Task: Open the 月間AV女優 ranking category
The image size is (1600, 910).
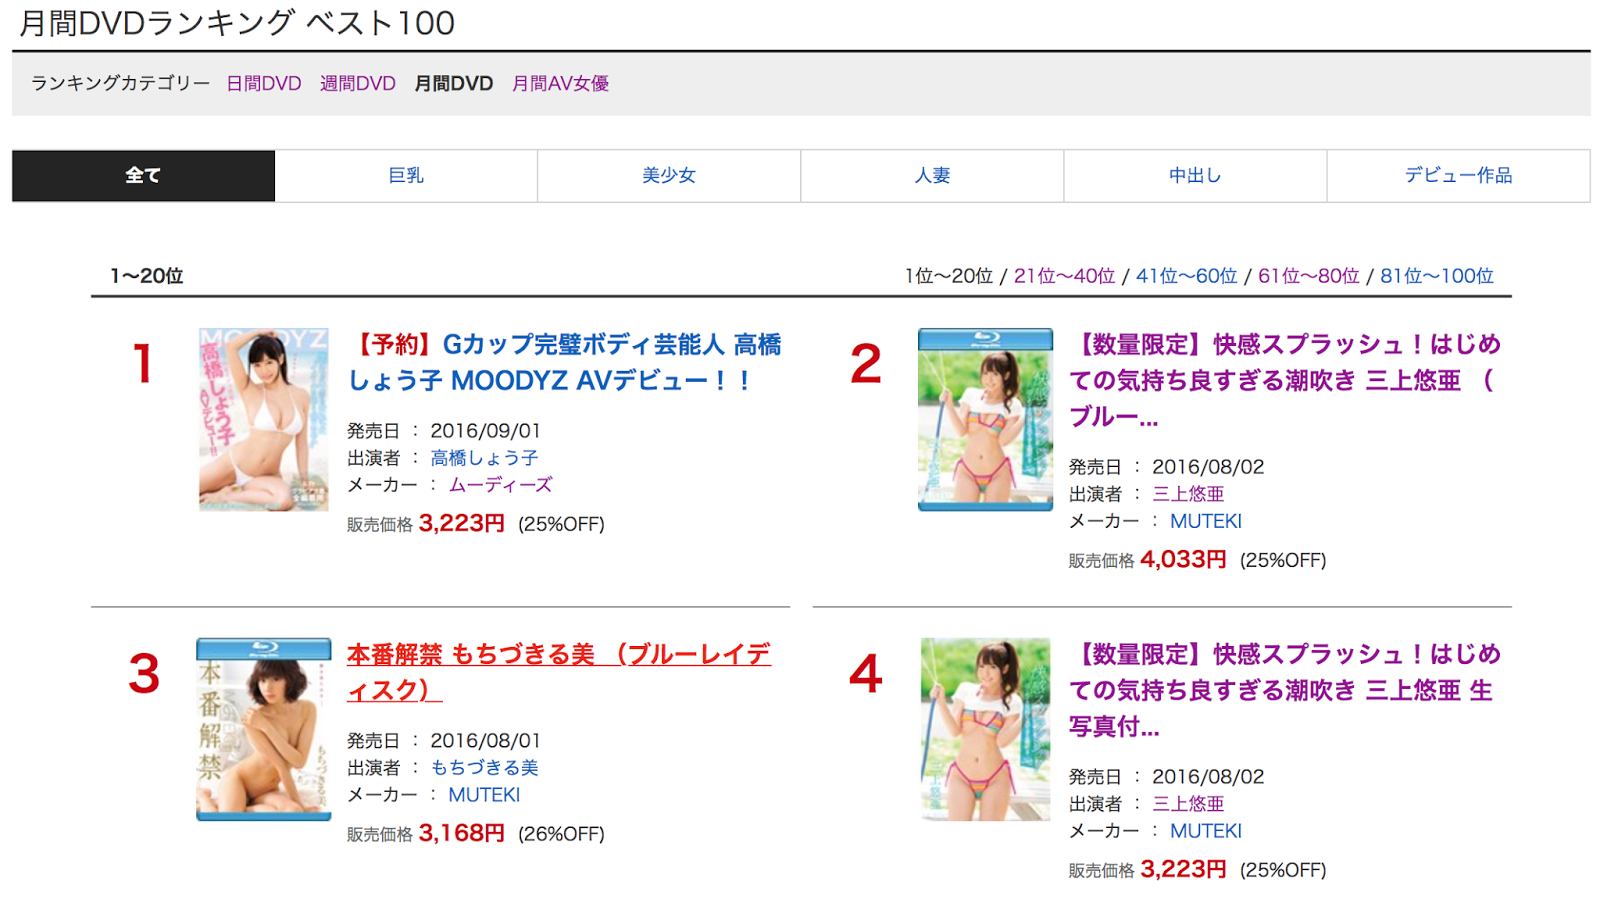Action: pos(560,84)
